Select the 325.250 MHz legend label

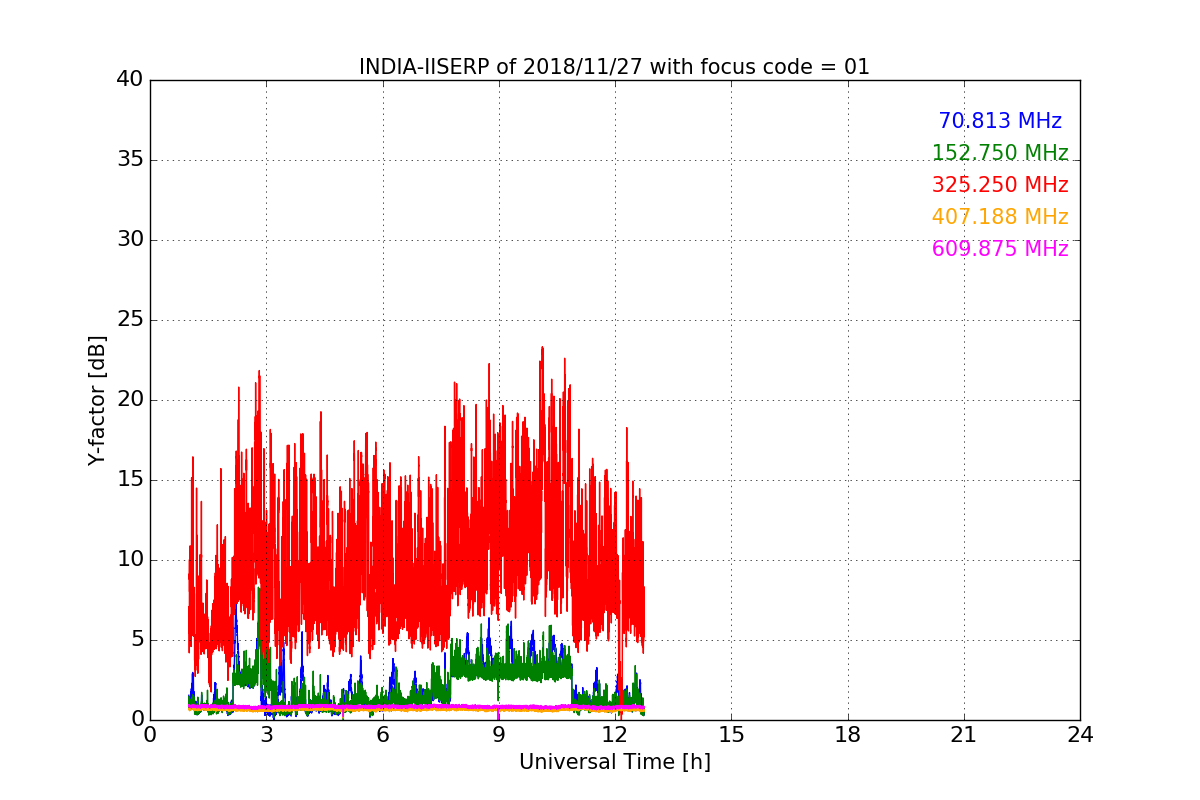tap(1000, 185)
